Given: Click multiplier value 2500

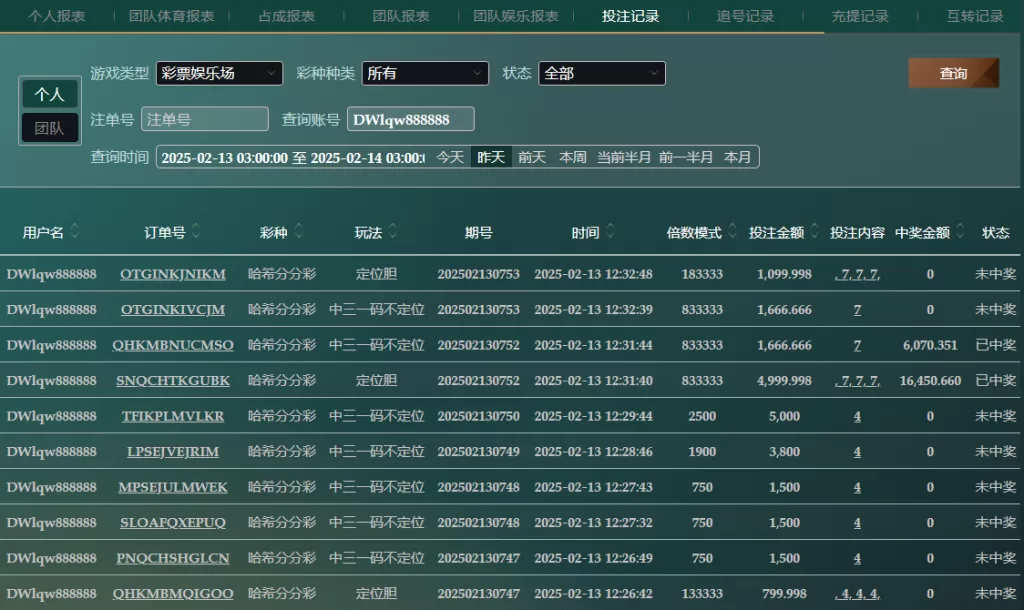Looking at the screenshot, I should point(702,416).
